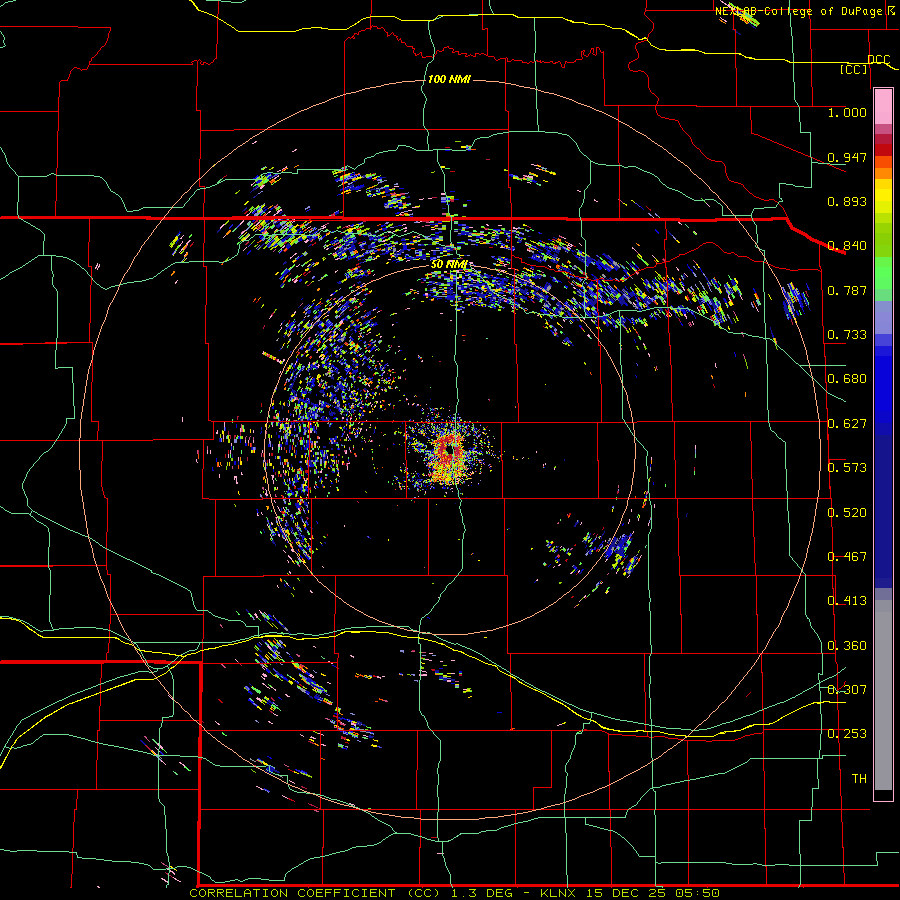
Task: Select the 0.787 scale value
Action: click(x=847, y=290)
